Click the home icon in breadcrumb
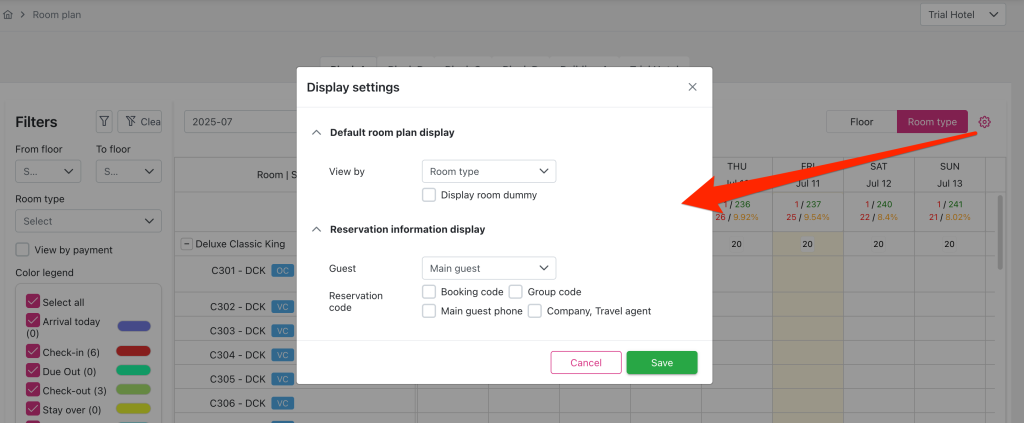Image resolution: width=1024 pixels, height=423 pixels. click(8, 15)
